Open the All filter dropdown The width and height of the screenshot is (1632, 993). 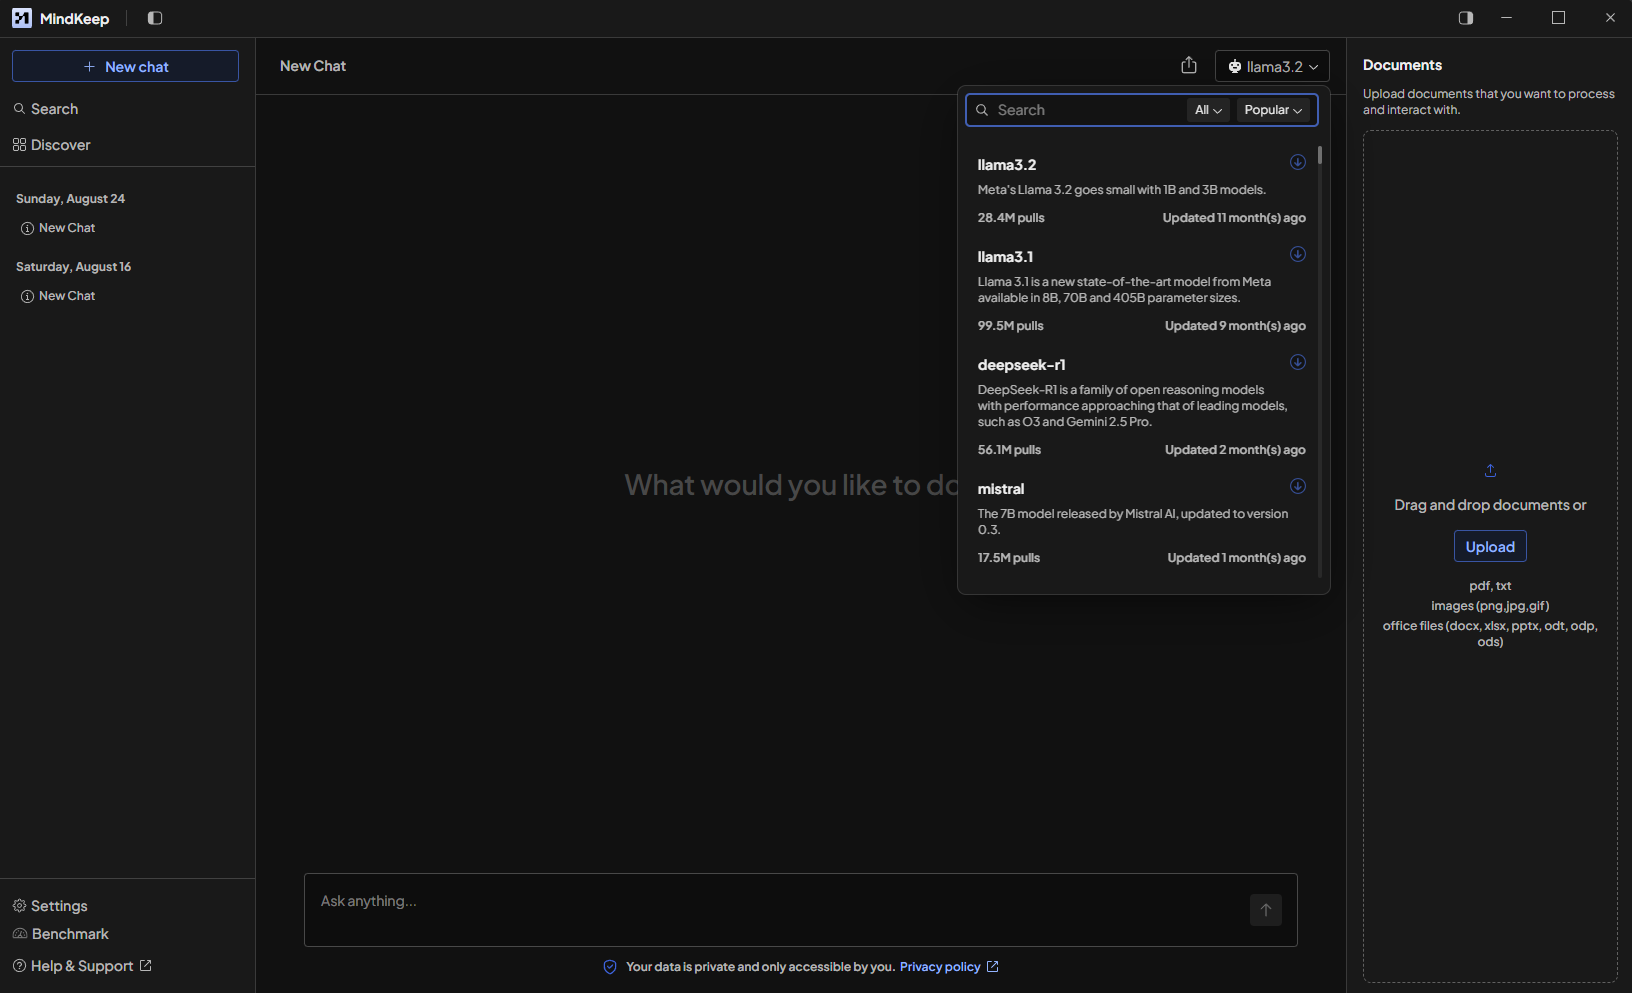(1208, 110)
